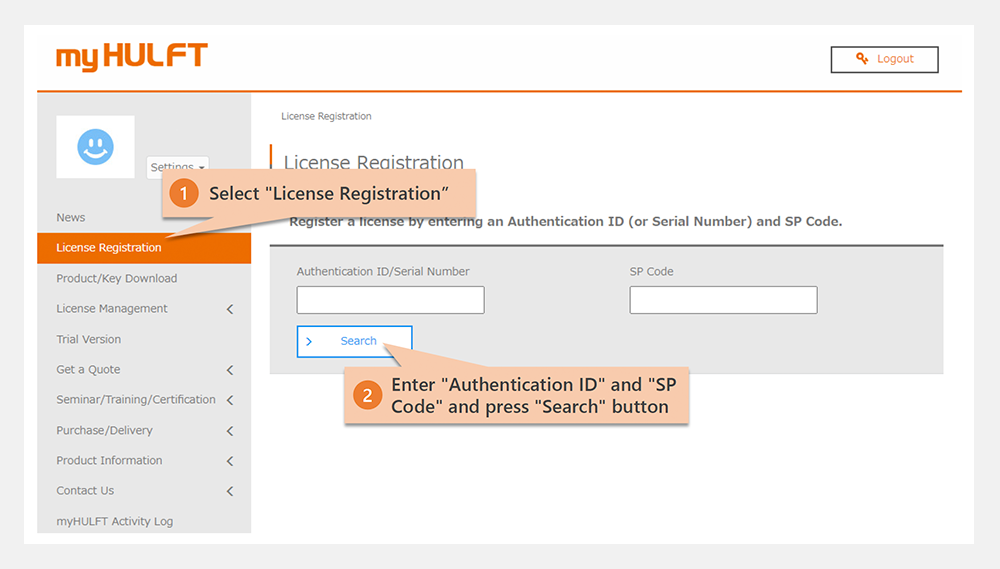Expand the Contact Us chevron
This screenshot has height=569, width=1000.
point(230,491)
